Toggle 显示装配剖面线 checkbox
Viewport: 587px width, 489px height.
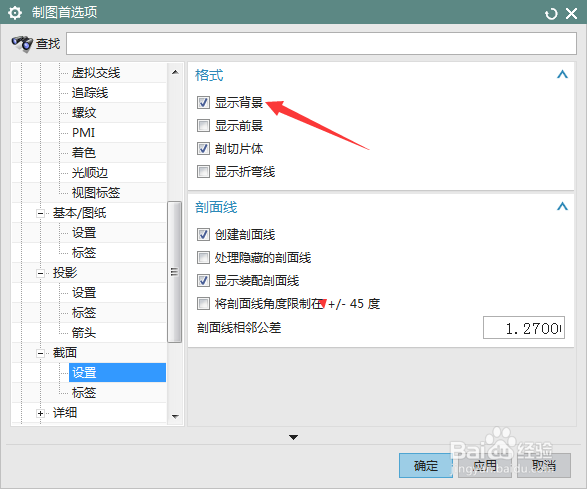[x=203, y=280]
